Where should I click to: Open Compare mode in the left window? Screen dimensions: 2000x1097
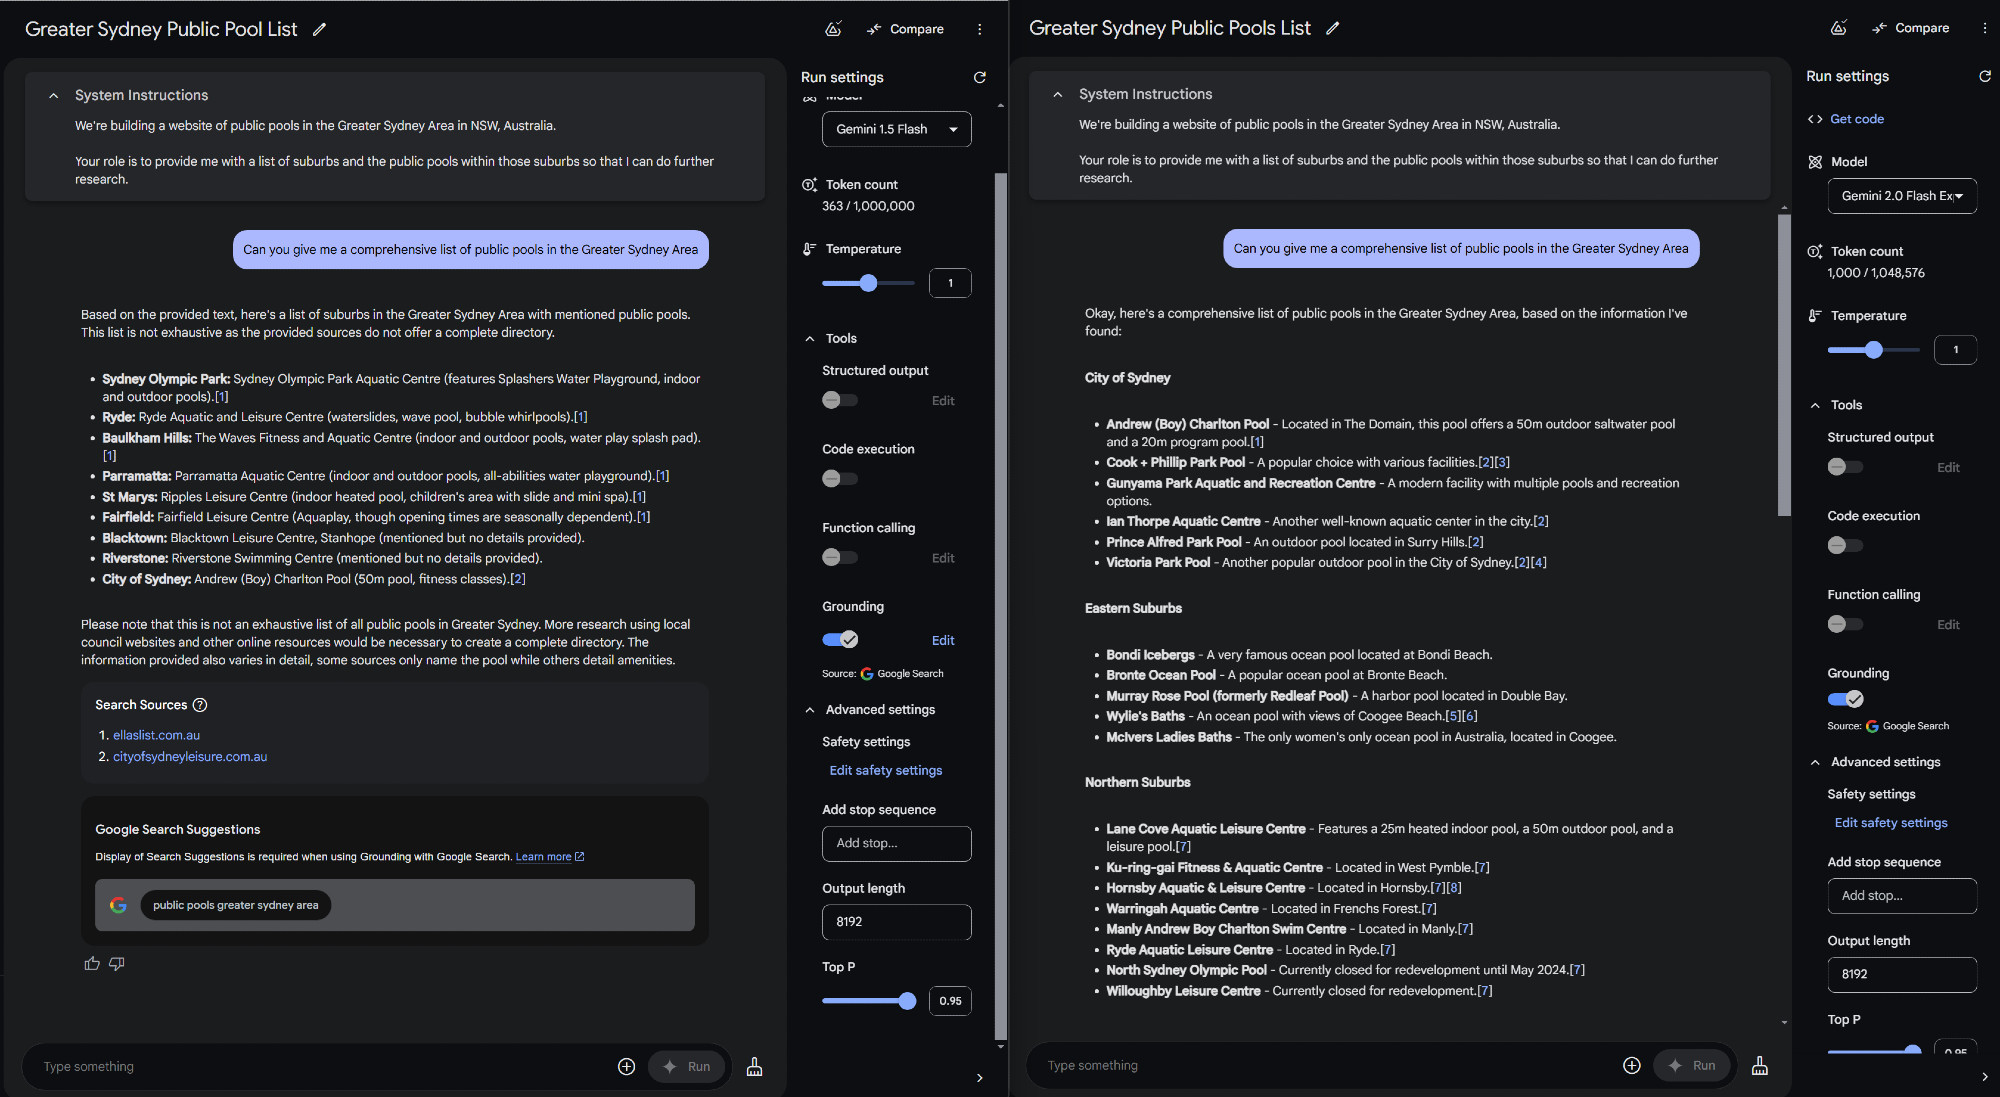[x=905, y=29]
